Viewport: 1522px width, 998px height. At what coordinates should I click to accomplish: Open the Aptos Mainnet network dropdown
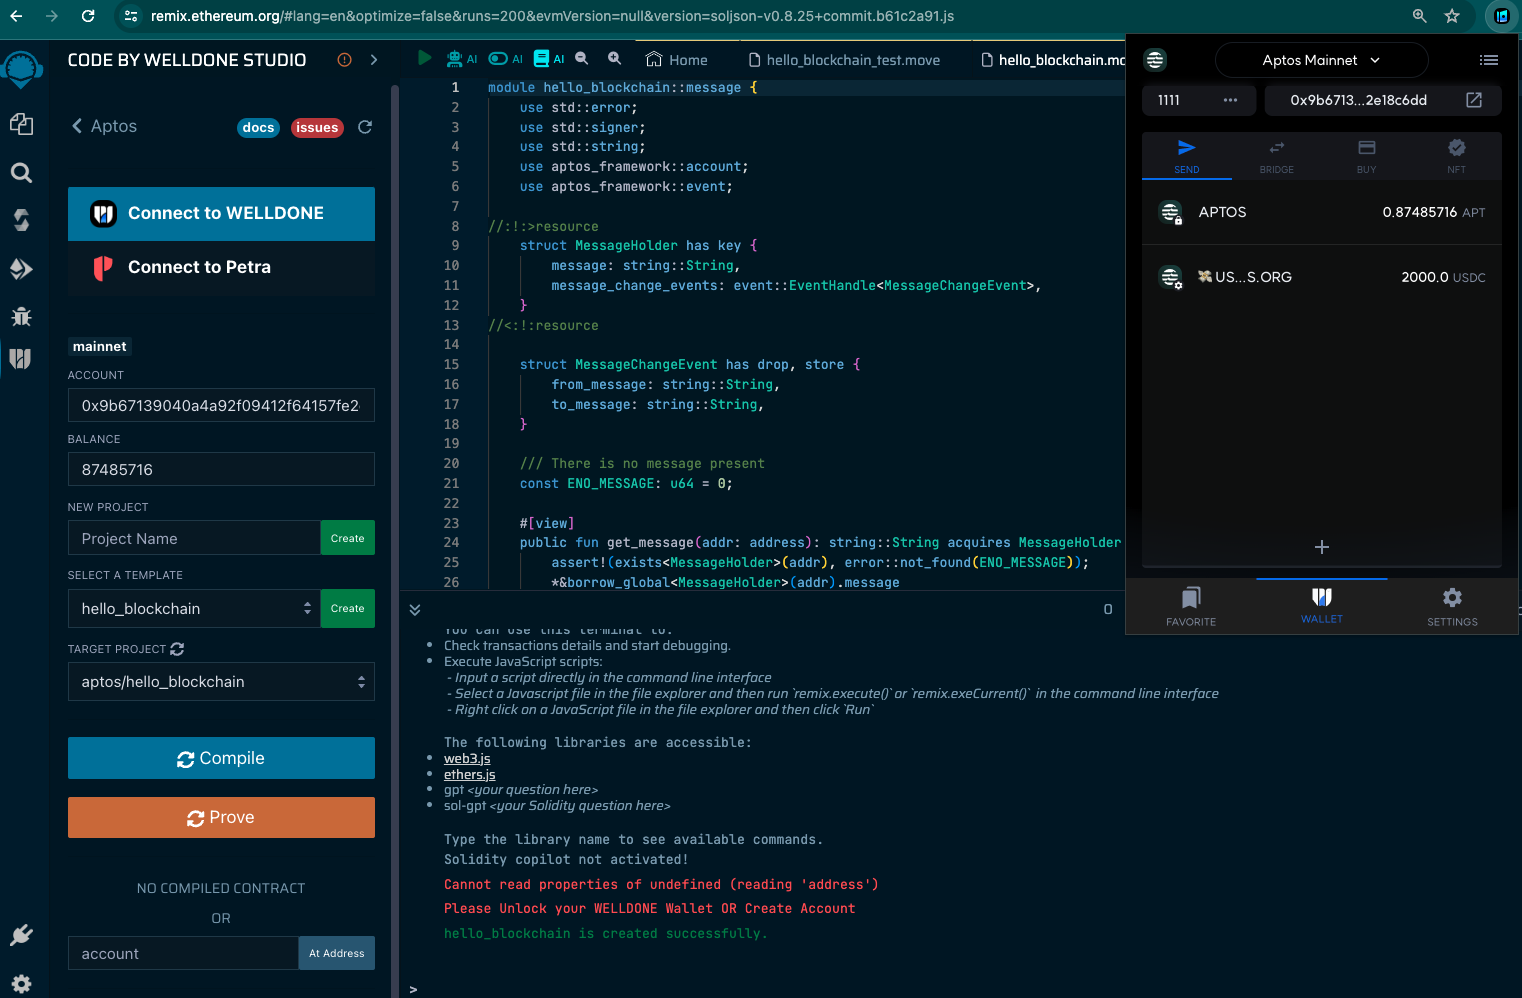(x=1321, y=60)
